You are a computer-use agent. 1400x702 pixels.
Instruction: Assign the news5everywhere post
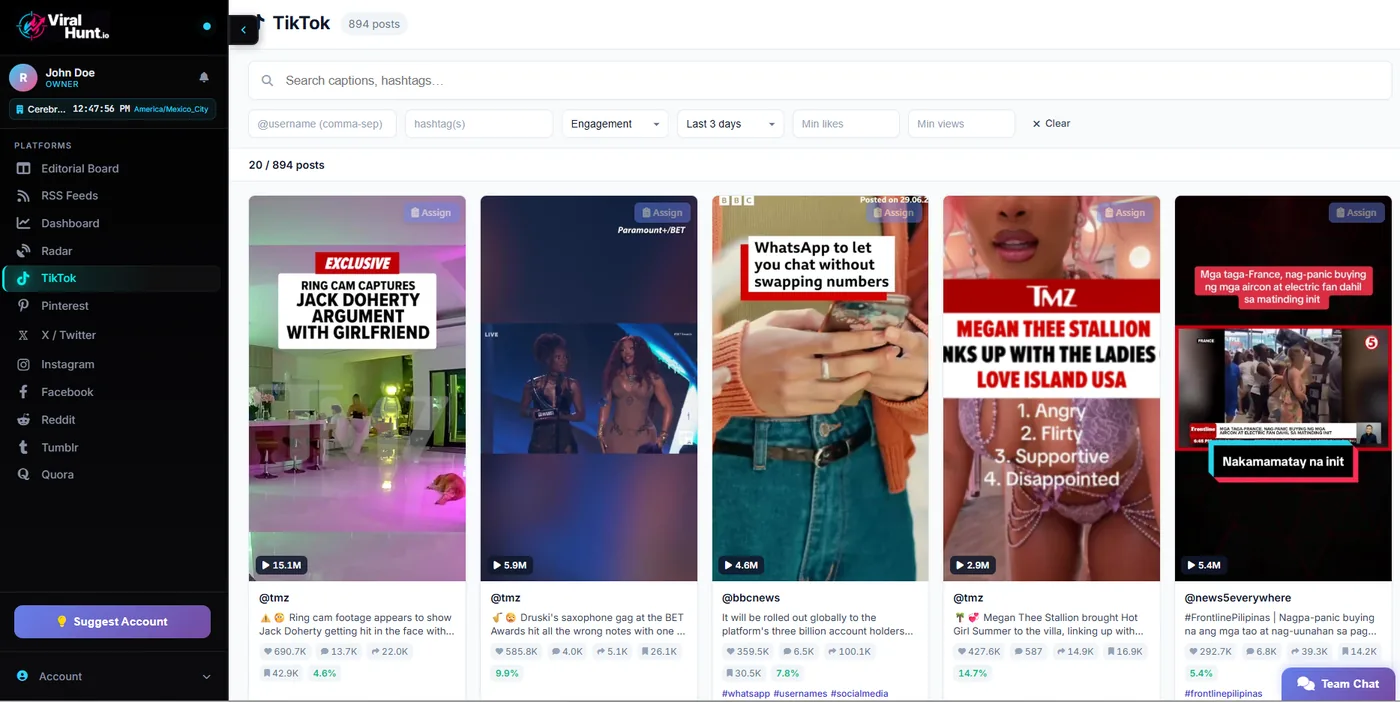click(x=1356, y=212)
